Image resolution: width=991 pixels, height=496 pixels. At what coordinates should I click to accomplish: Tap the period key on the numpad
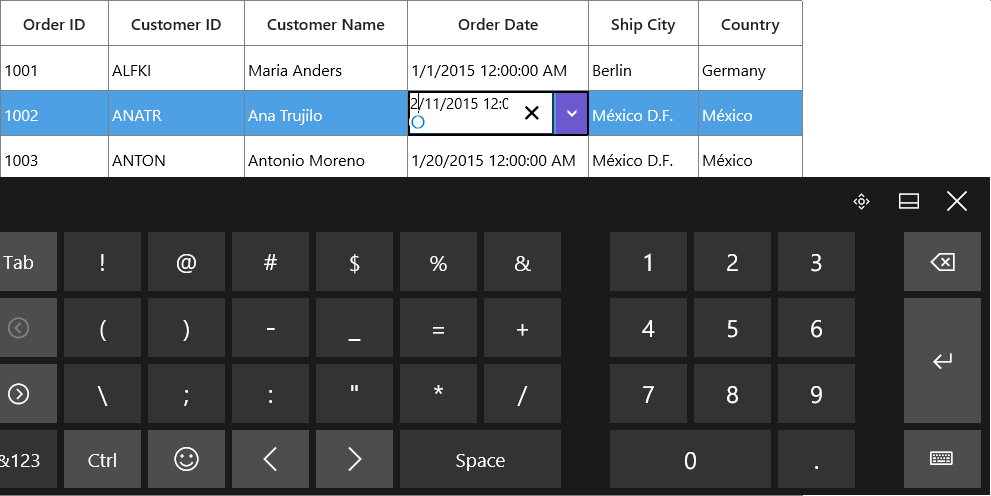coord(817,459)
